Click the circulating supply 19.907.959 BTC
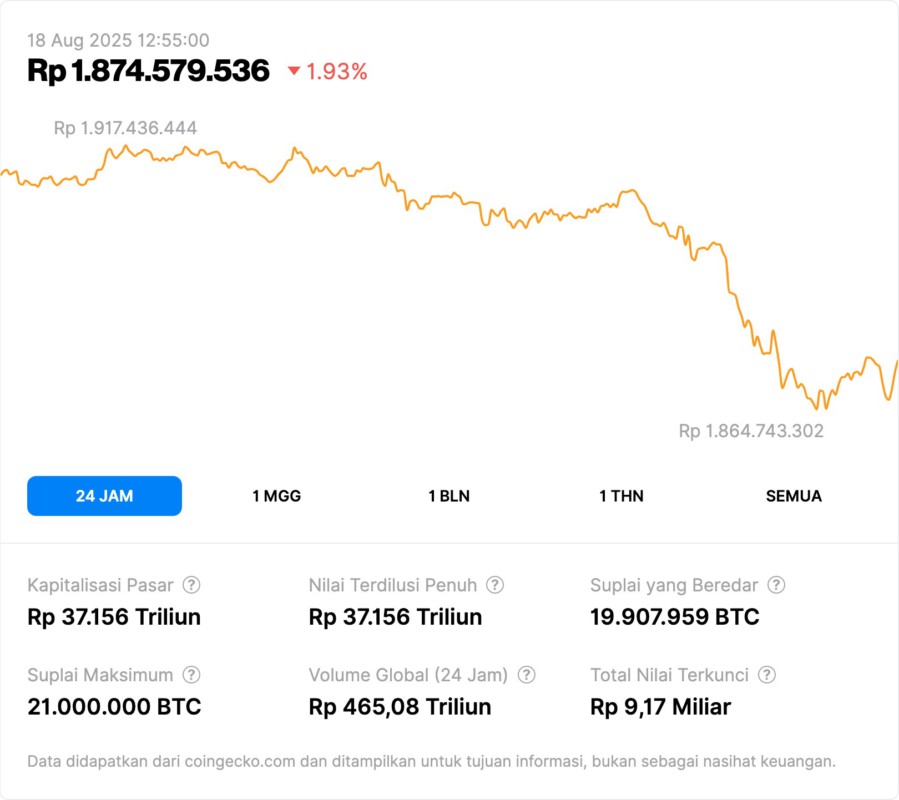899x800 pixels. pos(675,617)
